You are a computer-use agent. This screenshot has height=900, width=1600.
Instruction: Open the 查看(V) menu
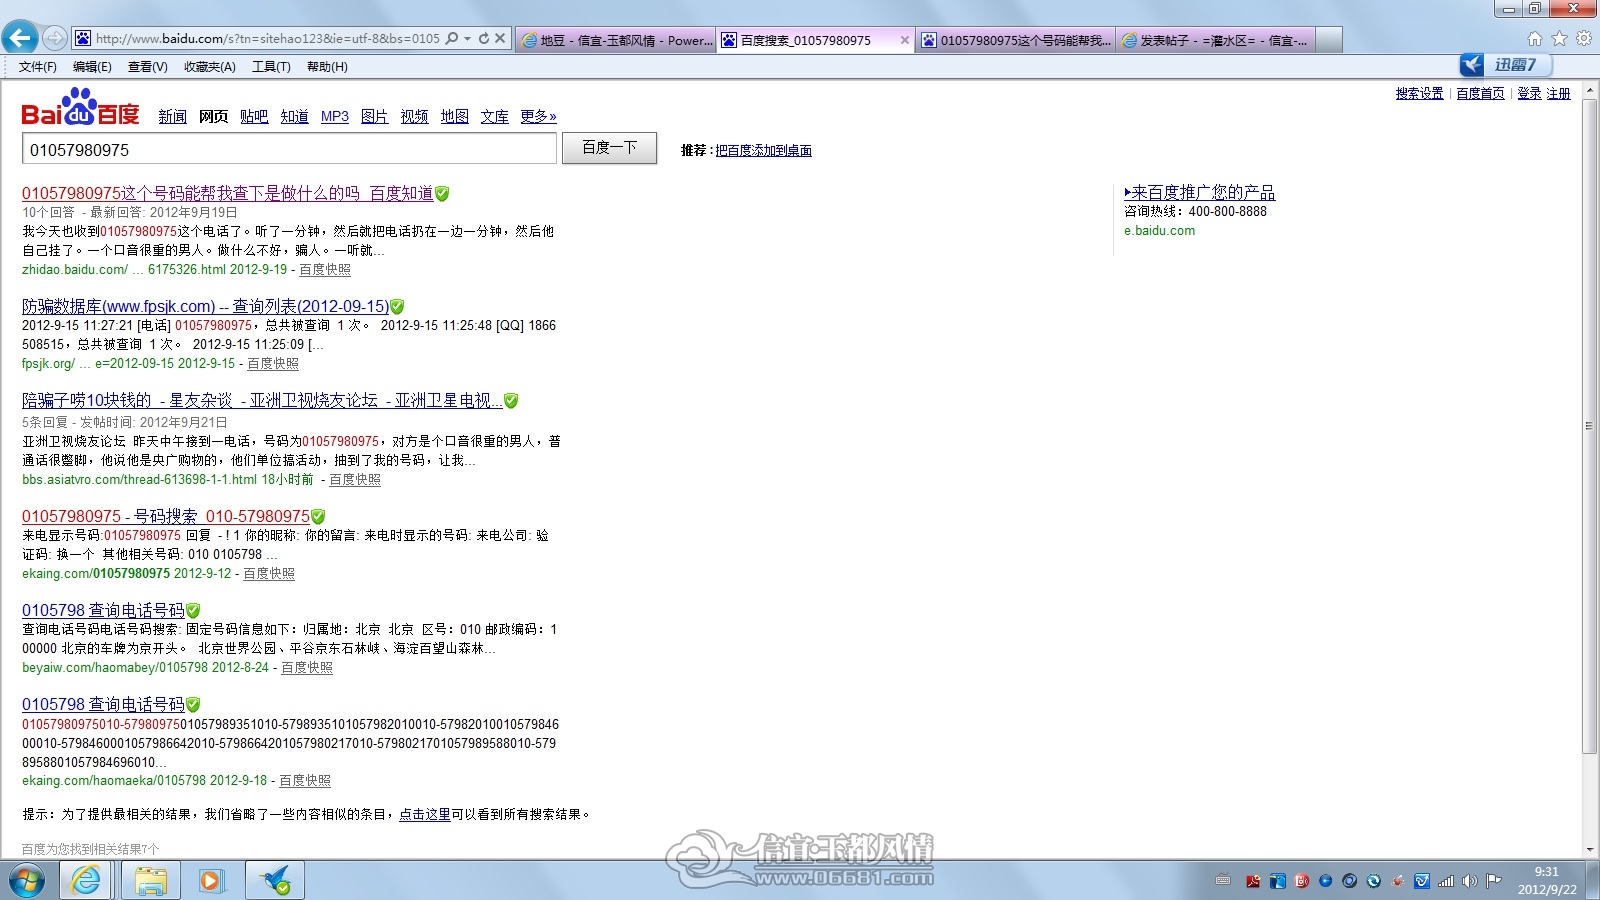pyautogui.click(x=148, y=67)
